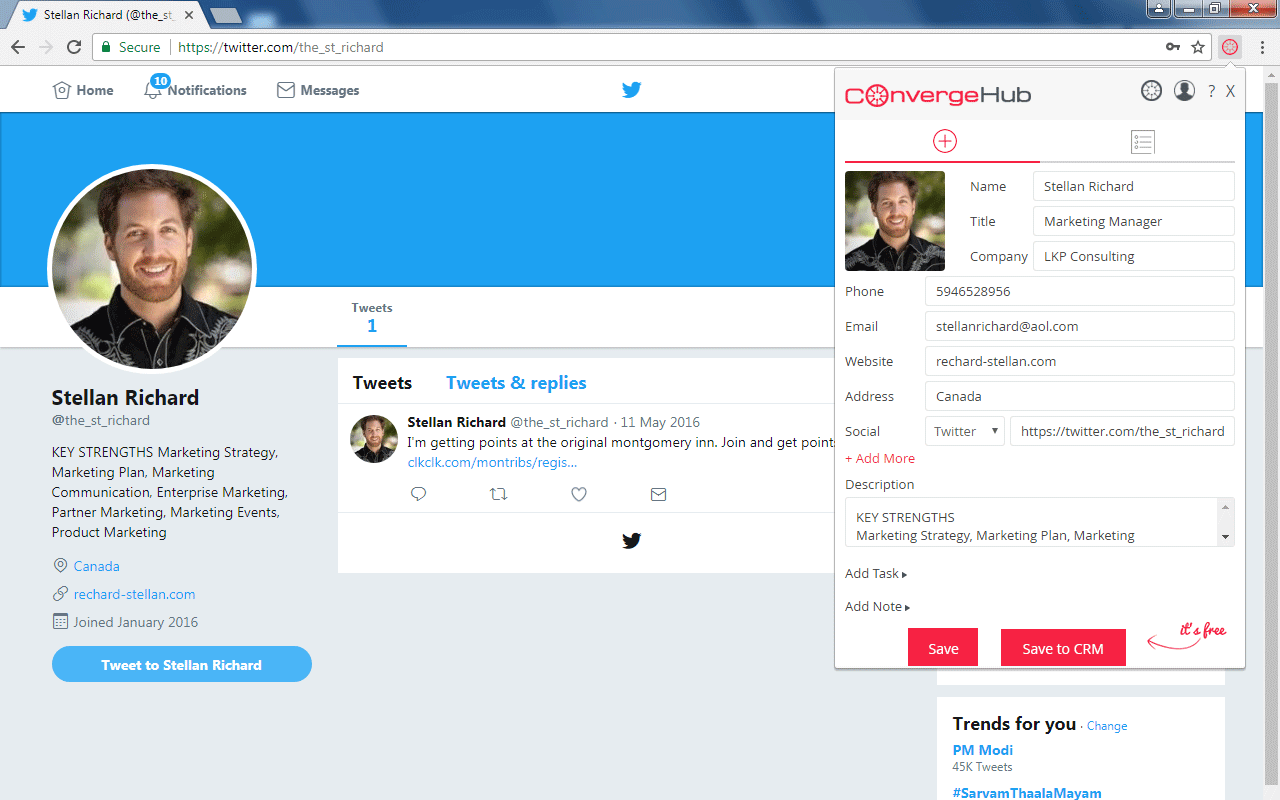
Task: Open the Chrome three-dot menu
Action: (1262, 47)
